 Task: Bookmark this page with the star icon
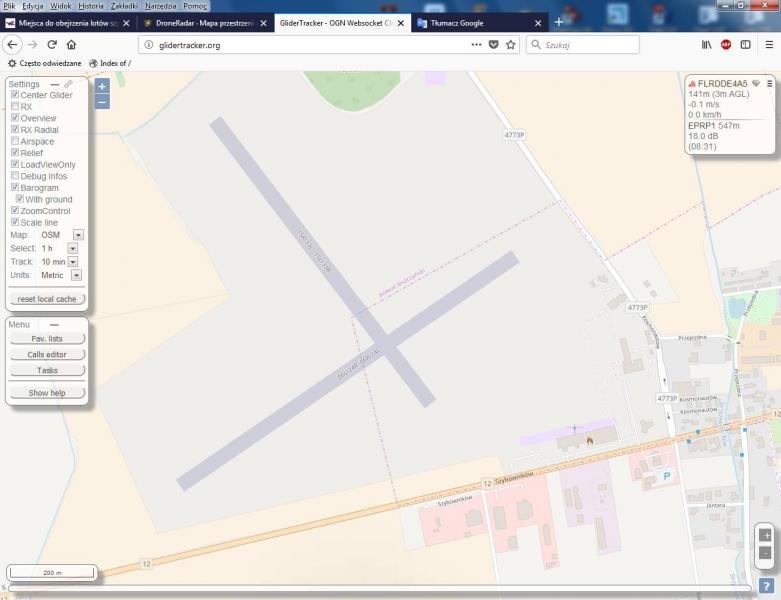511,45
